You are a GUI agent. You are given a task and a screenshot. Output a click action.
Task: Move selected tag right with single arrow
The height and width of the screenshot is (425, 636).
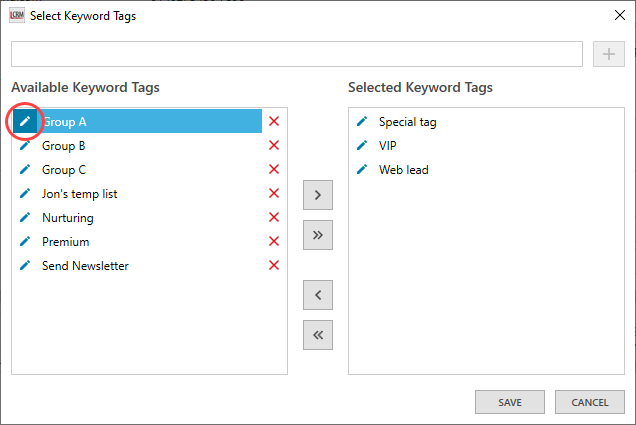317,195
